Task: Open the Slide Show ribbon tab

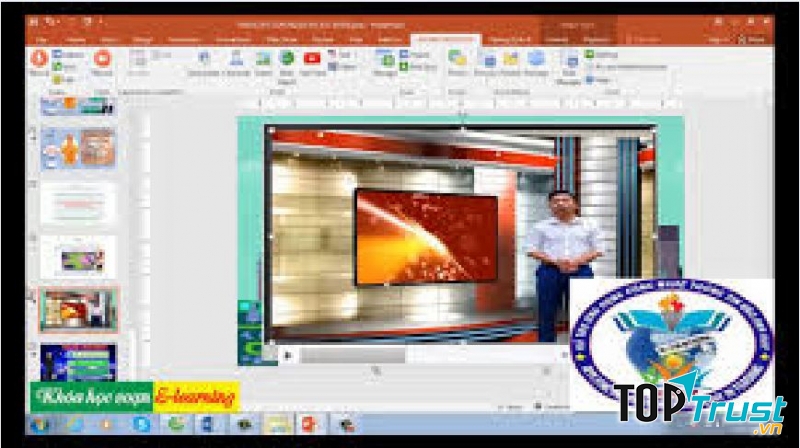Action: tap(281, 39)
